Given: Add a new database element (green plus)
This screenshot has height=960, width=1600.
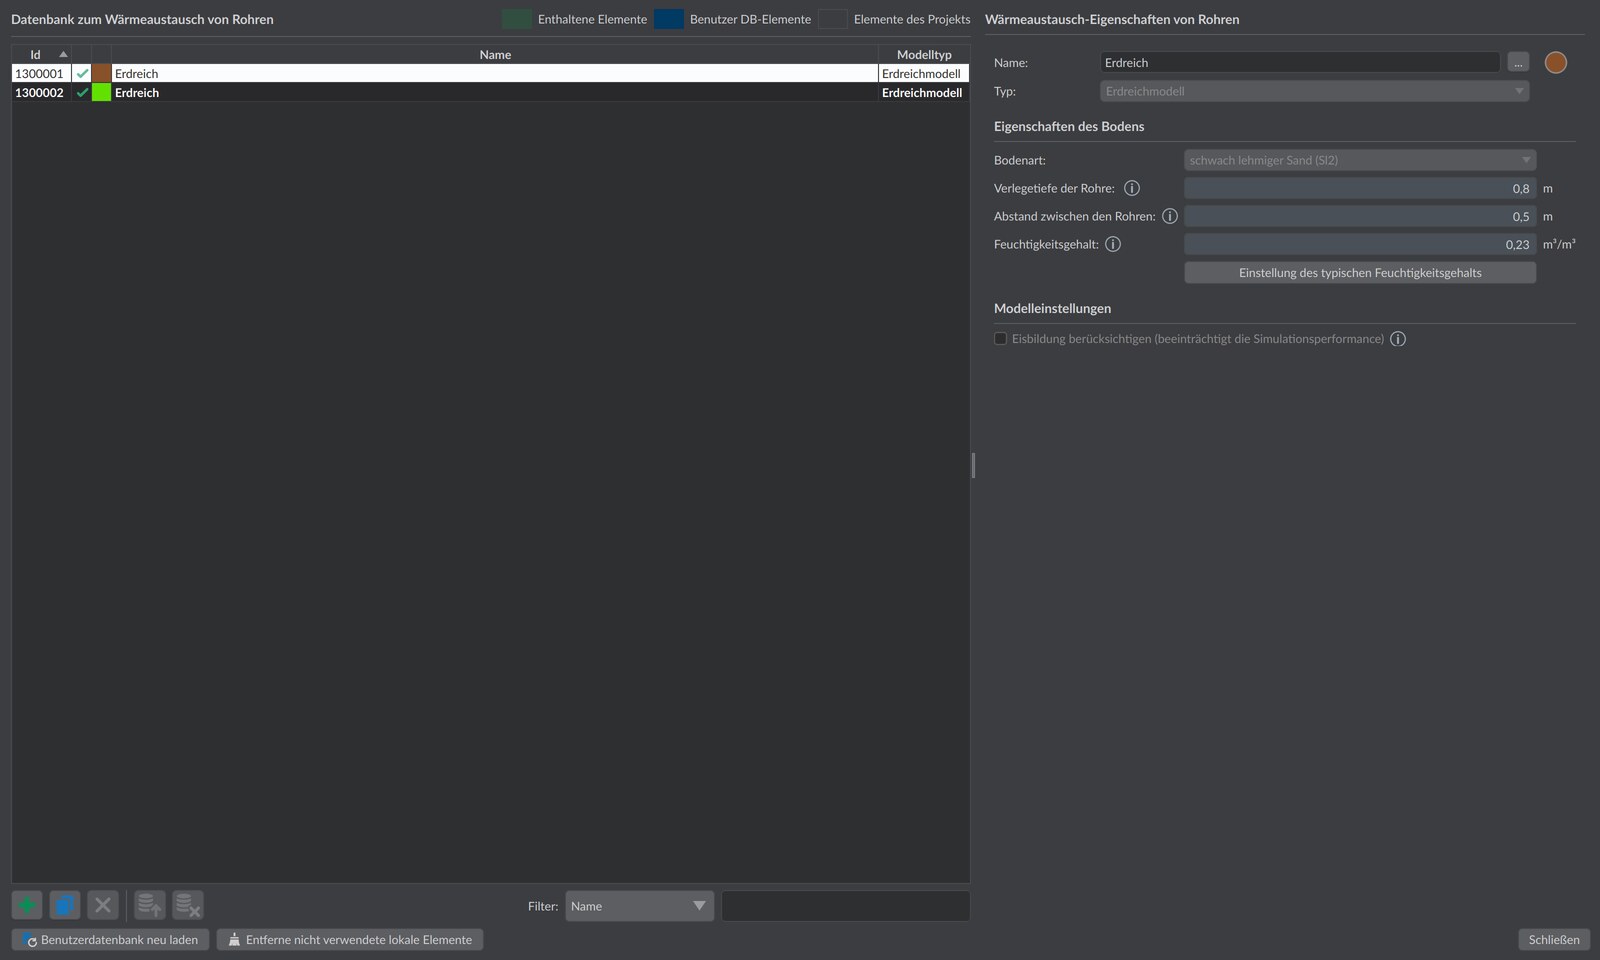Looking at the screenshot, I should 27,906.
